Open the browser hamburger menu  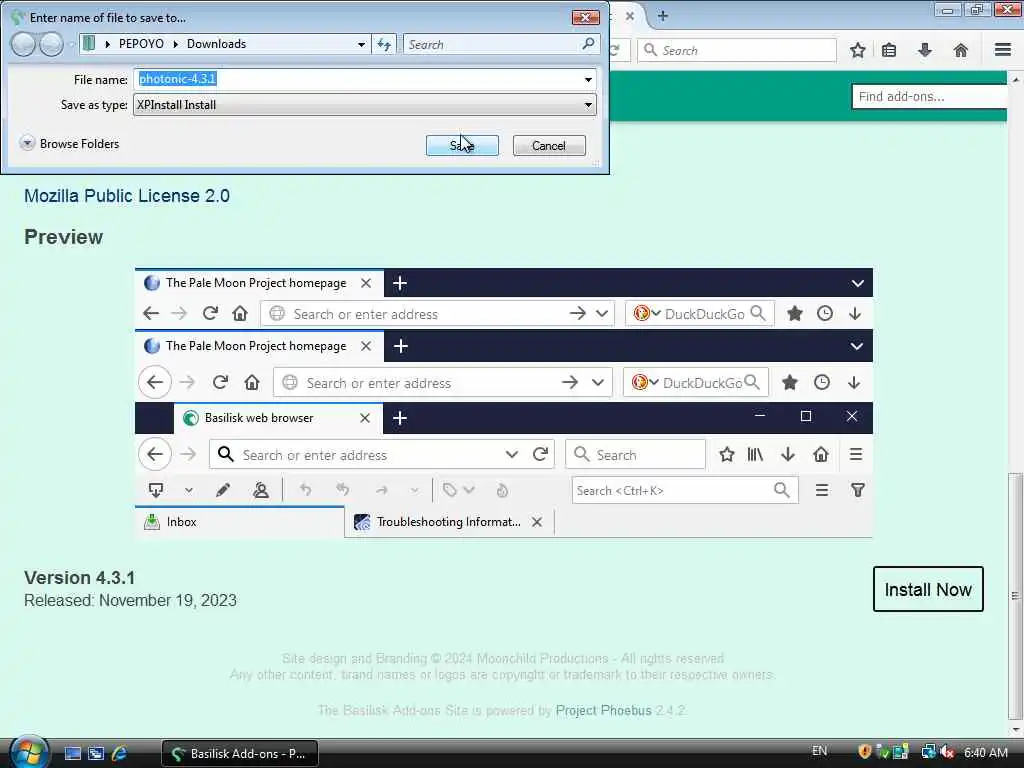click(1002, 50)
